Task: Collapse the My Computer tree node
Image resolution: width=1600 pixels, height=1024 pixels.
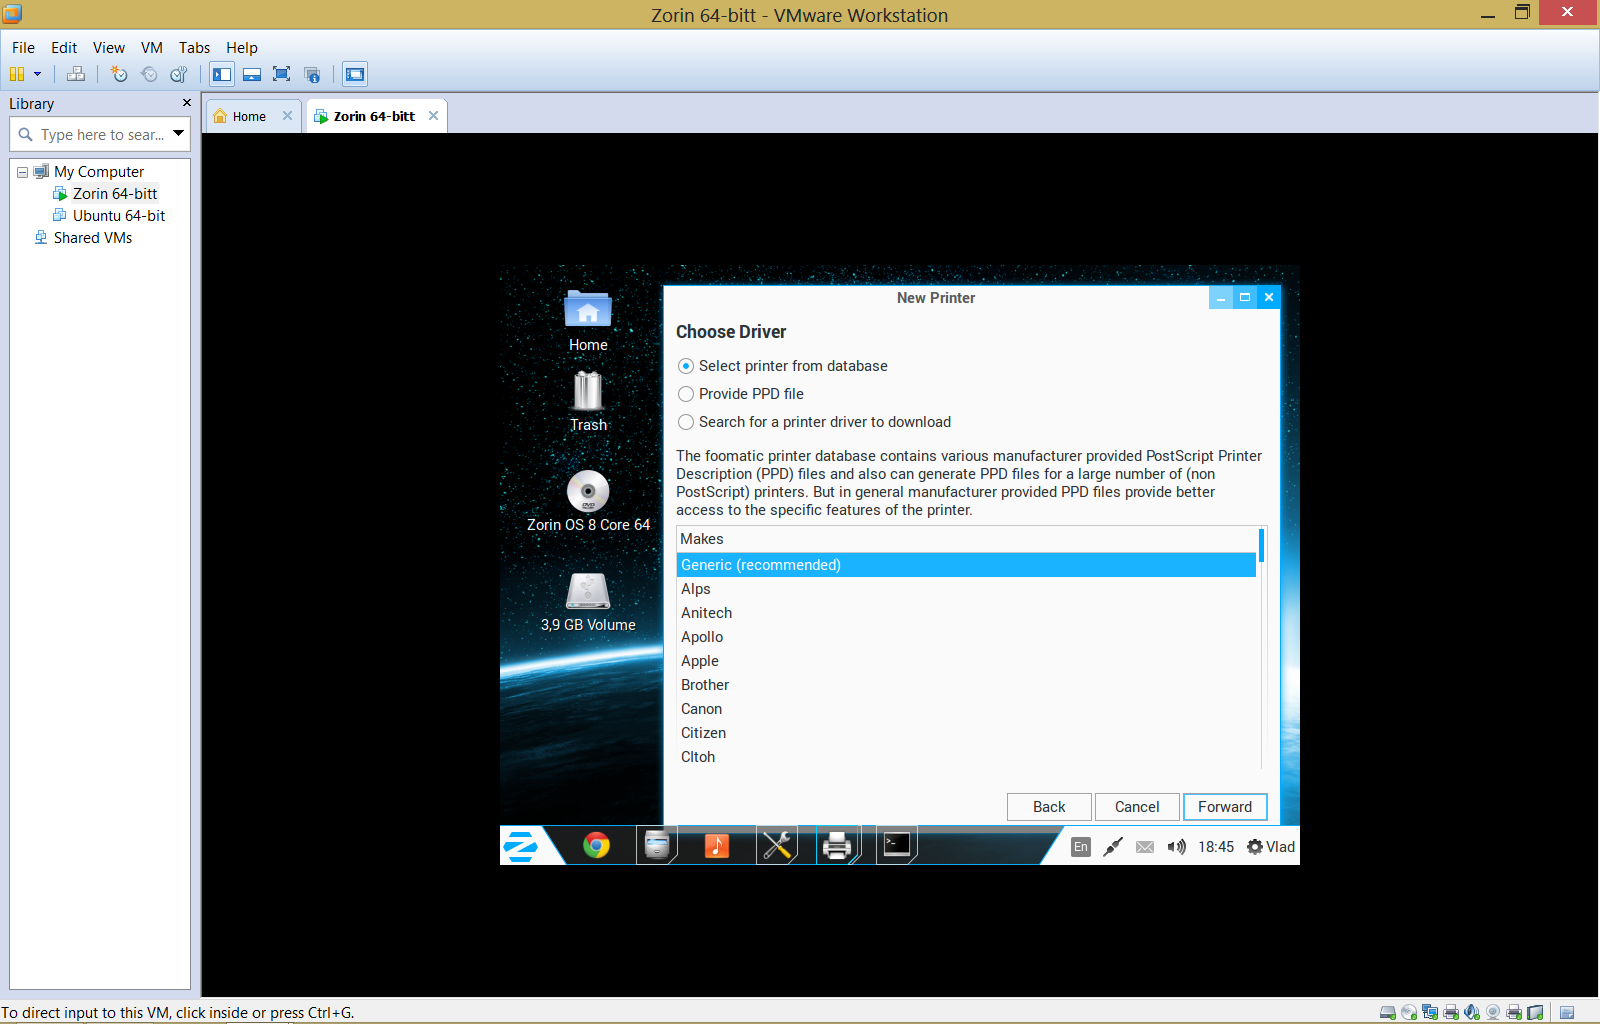Action: pos(22,172)
